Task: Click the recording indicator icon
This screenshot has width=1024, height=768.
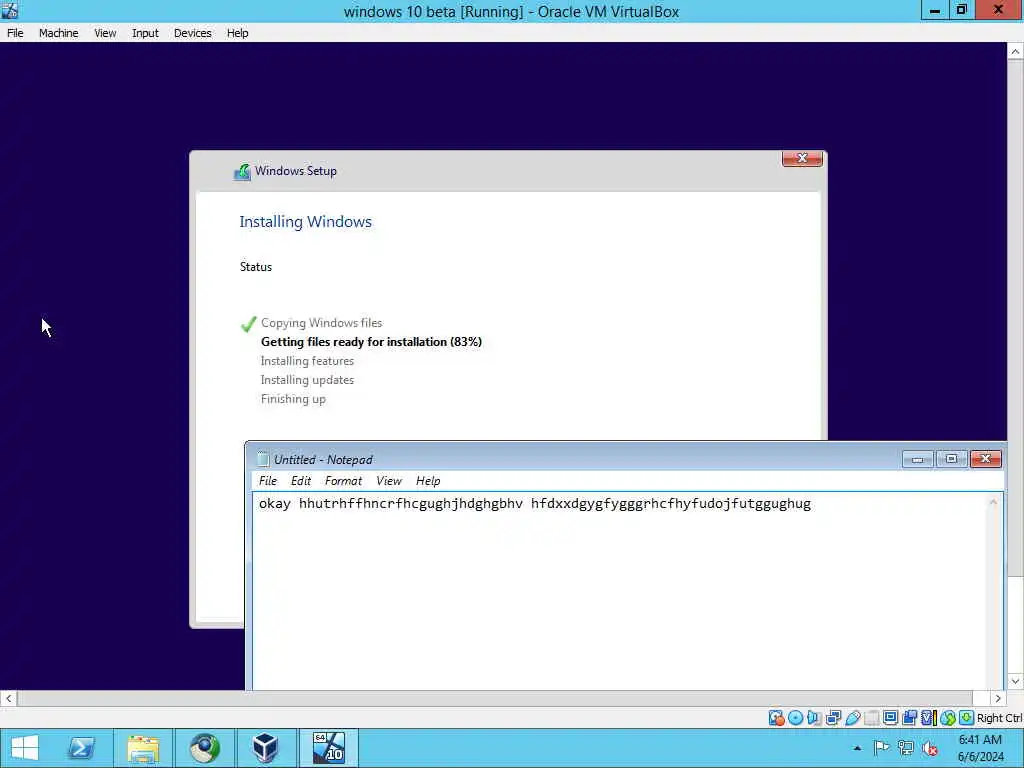Action: pyautogui.click(x=909, y=718)
